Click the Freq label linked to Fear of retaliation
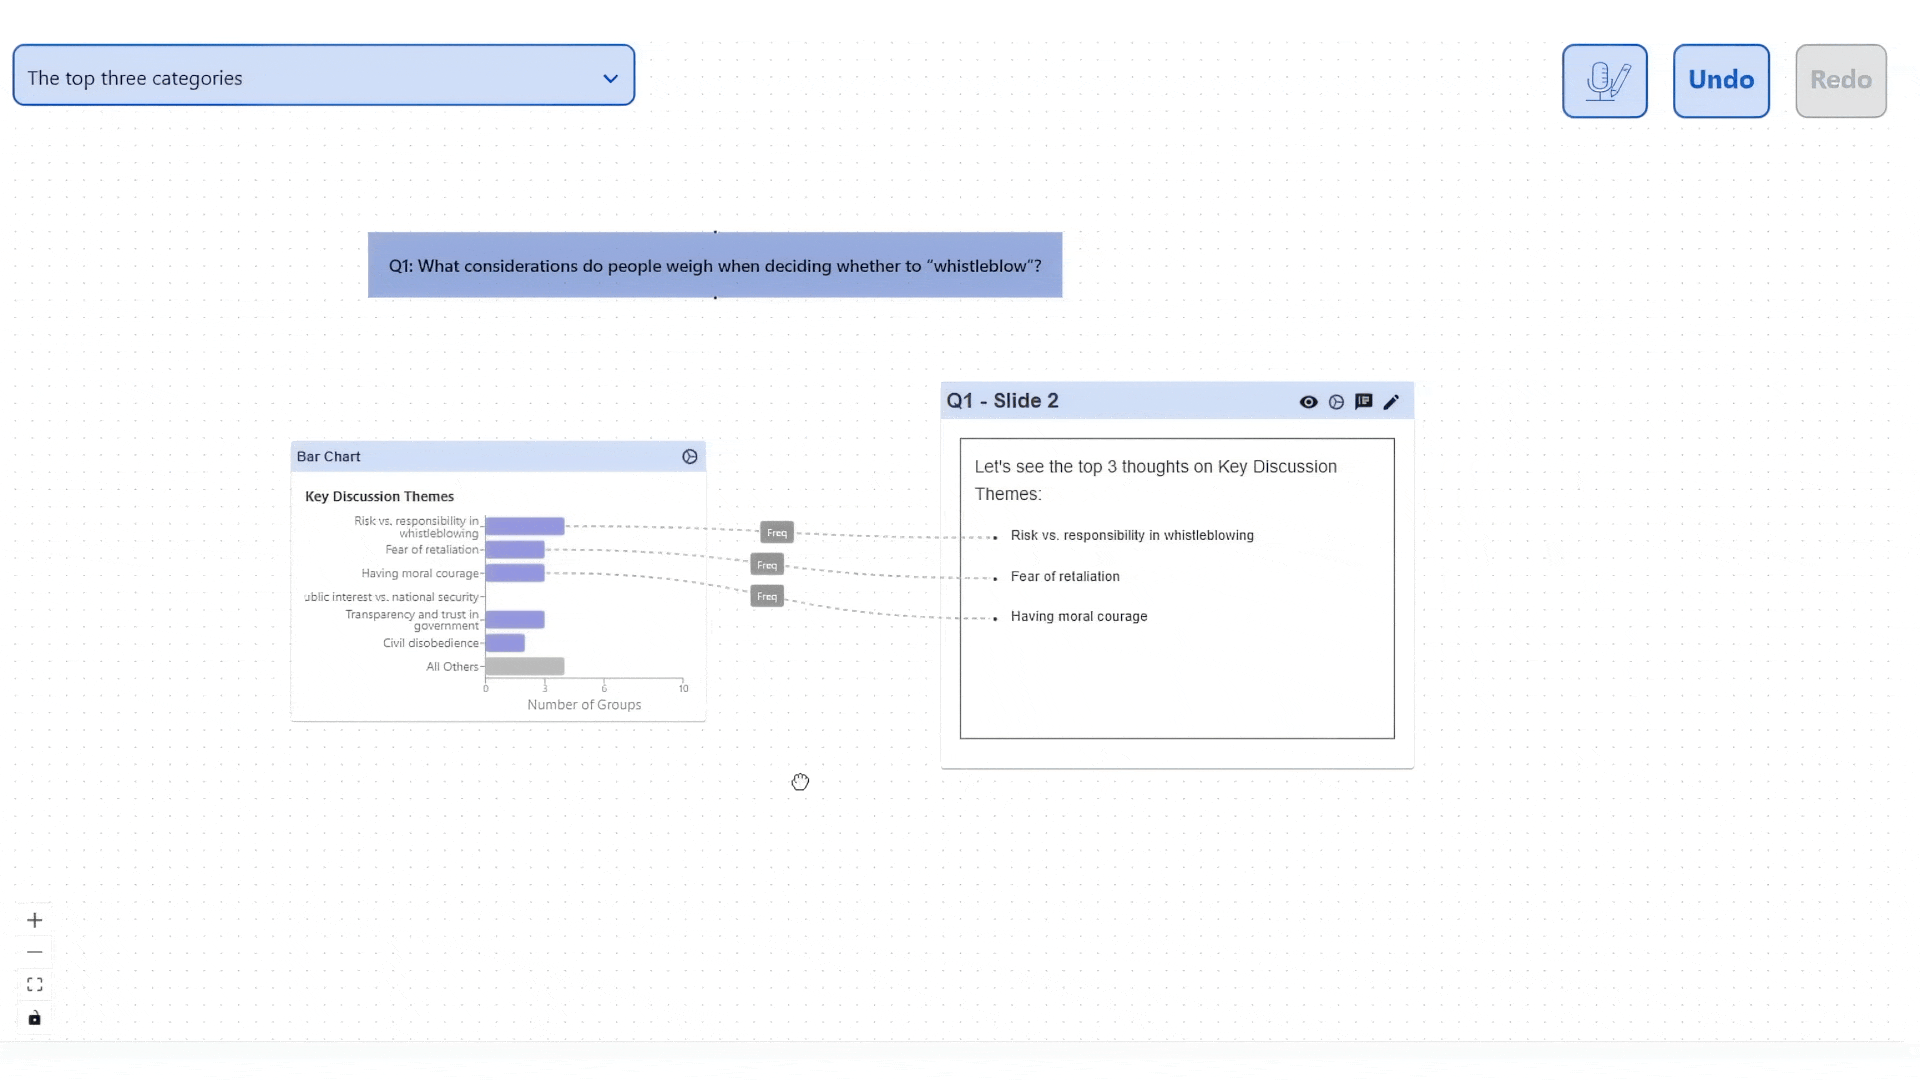 (767, 565)
